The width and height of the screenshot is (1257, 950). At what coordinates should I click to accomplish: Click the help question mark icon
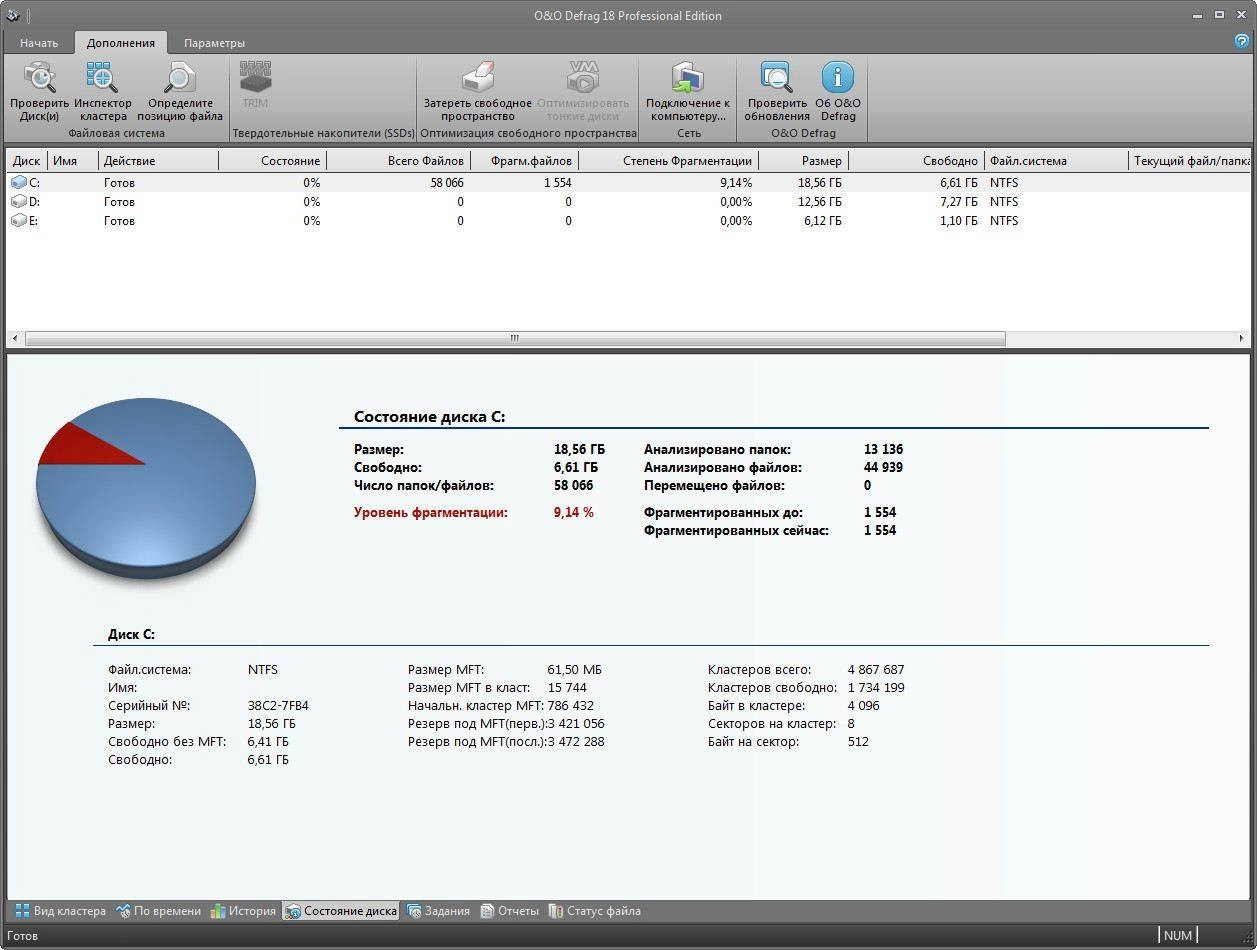click(x=1243, y=42)
